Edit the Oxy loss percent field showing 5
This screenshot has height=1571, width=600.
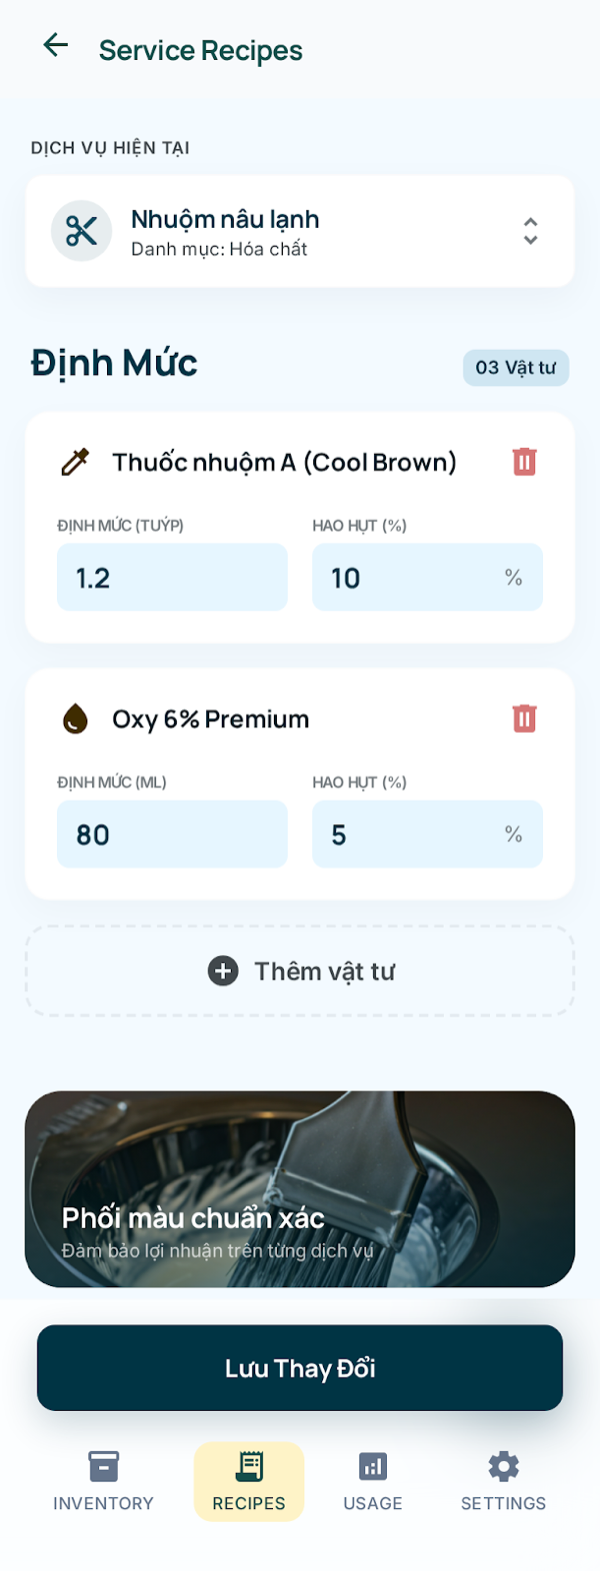[x=427, y=835]
